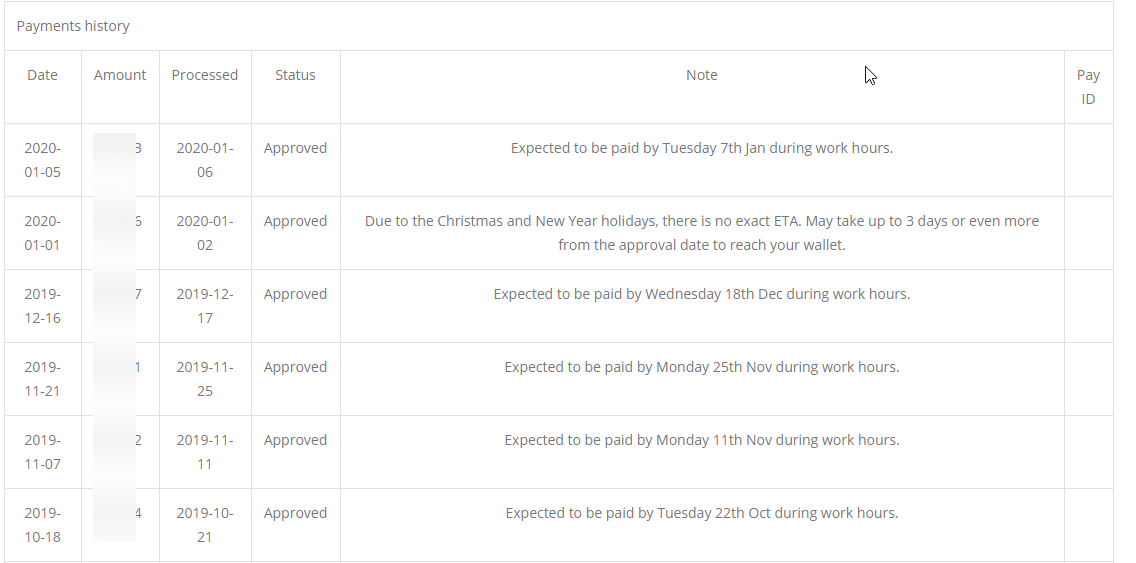Screen dimensions: 1136x563
Task: Click the Monday 11th Nov note
Action: coord(701,441)
